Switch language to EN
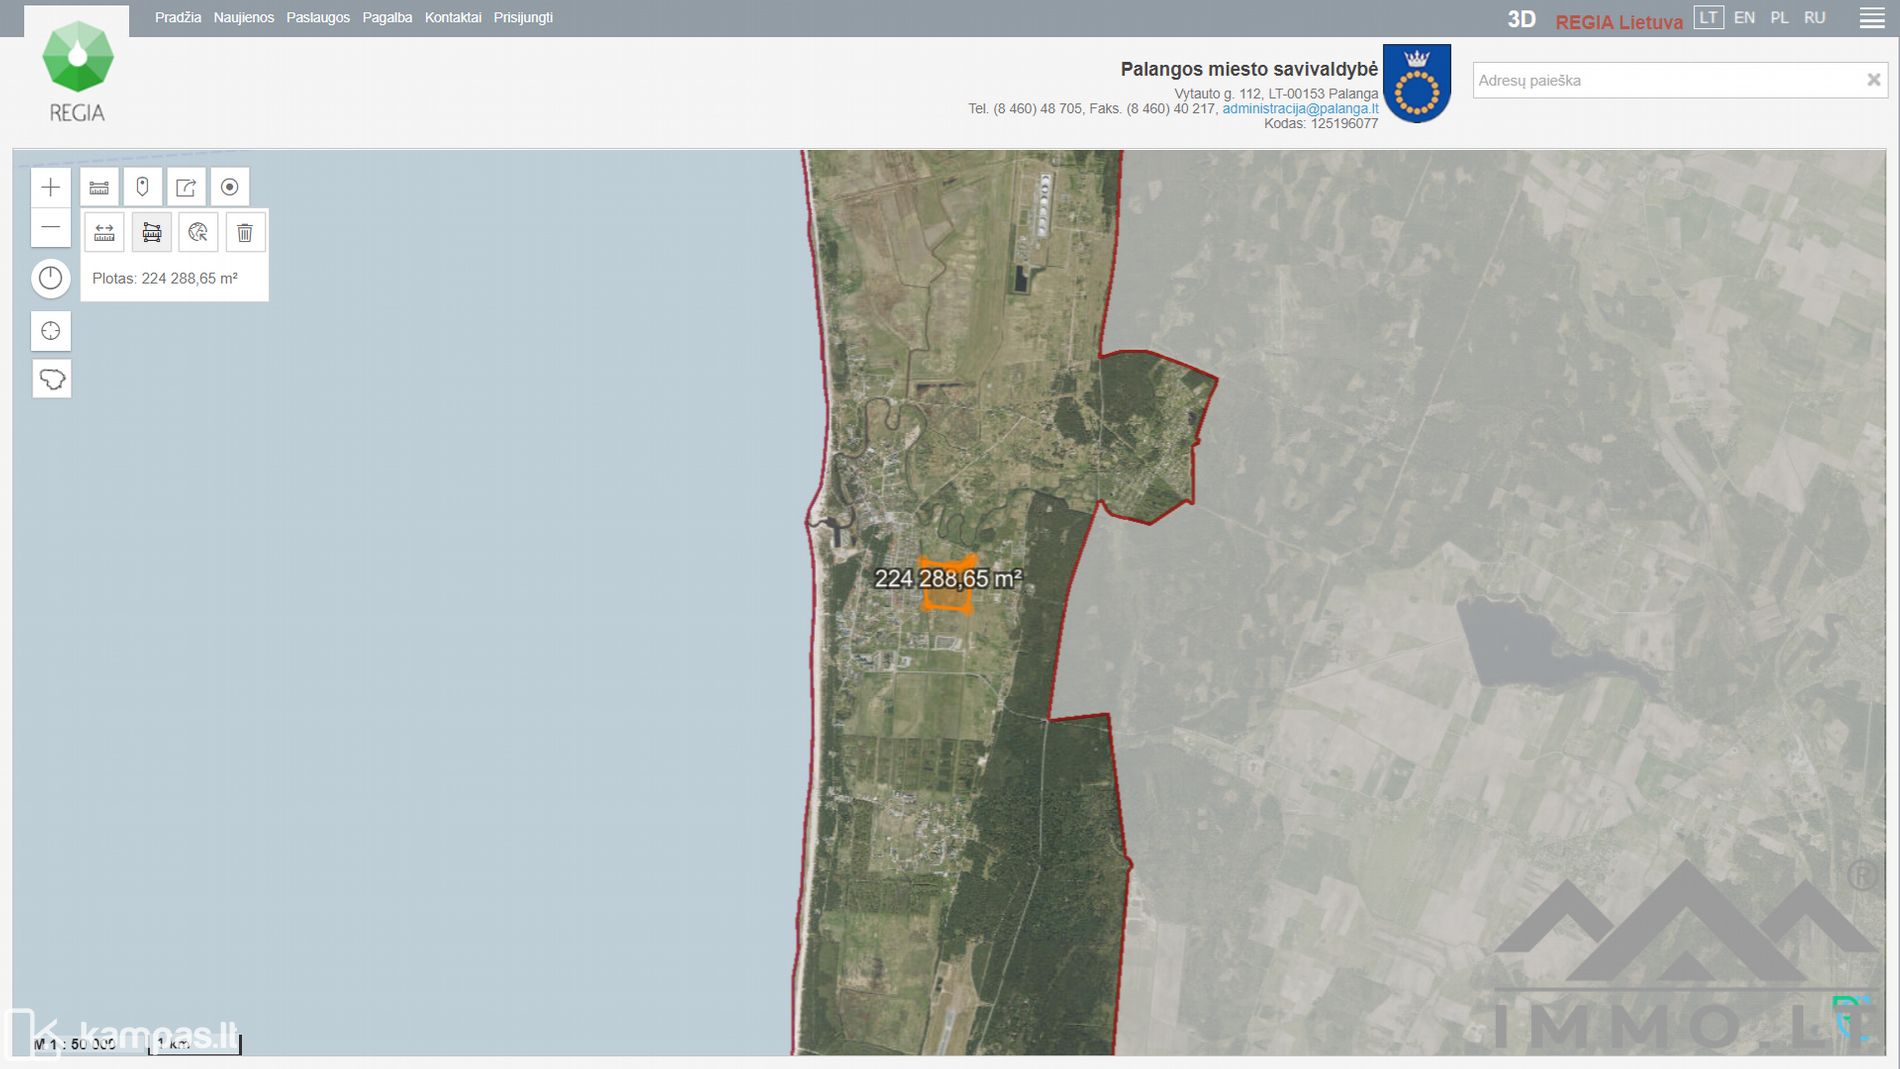Image resolution: width=1900 pixels, height=1069 pixels. pyautogui.click(x=1744, y=18)
